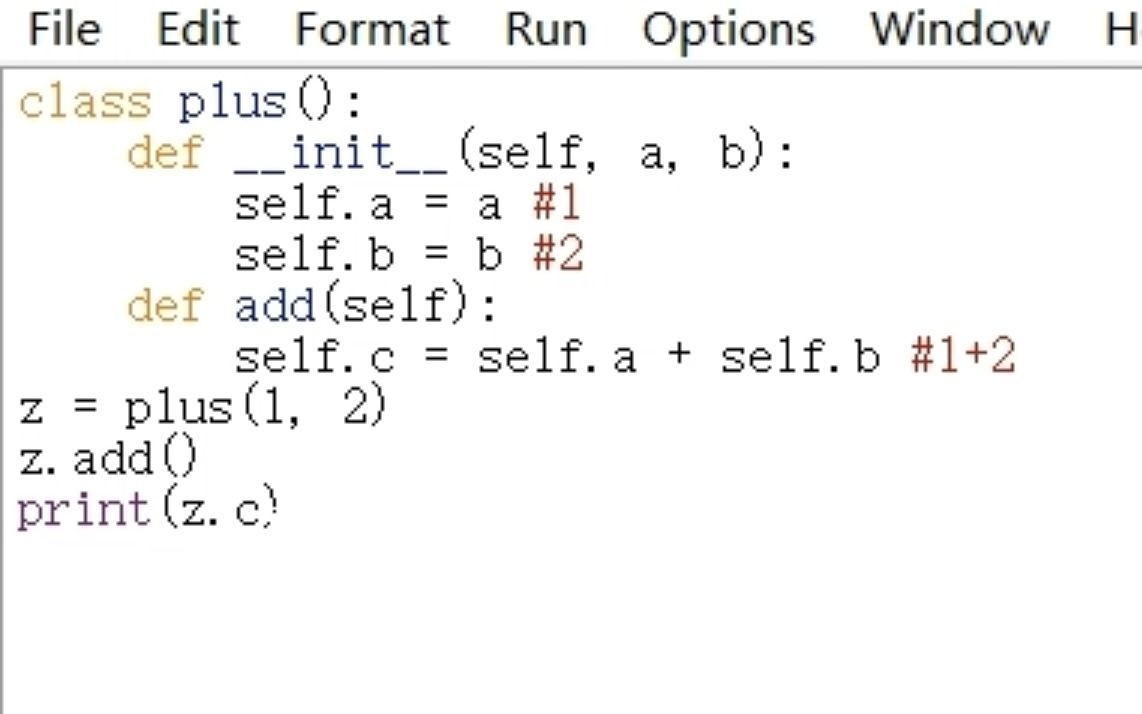Click the #1+2 comment

click(x=963, y=356)
